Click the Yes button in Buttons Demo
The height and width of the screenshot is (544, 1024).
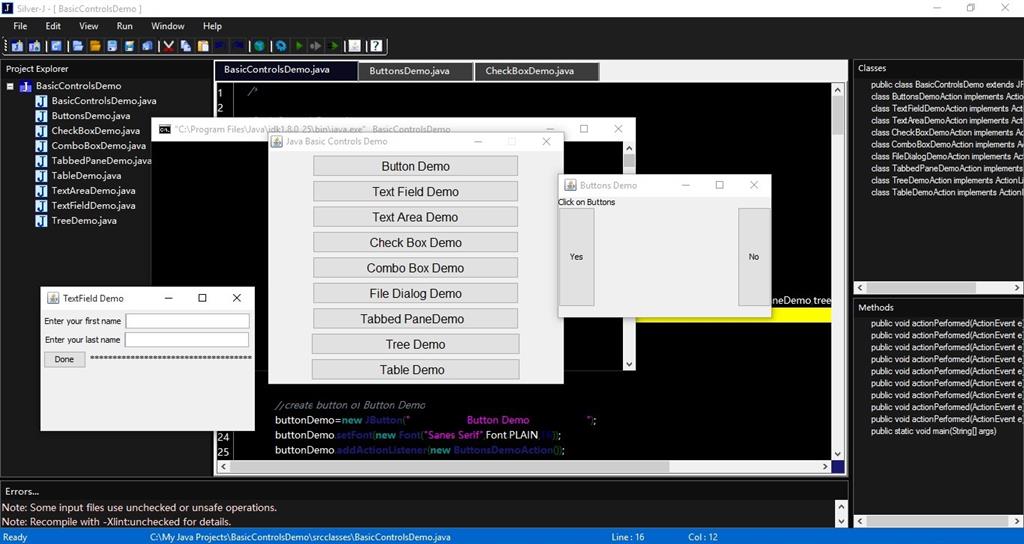[576, 257]
